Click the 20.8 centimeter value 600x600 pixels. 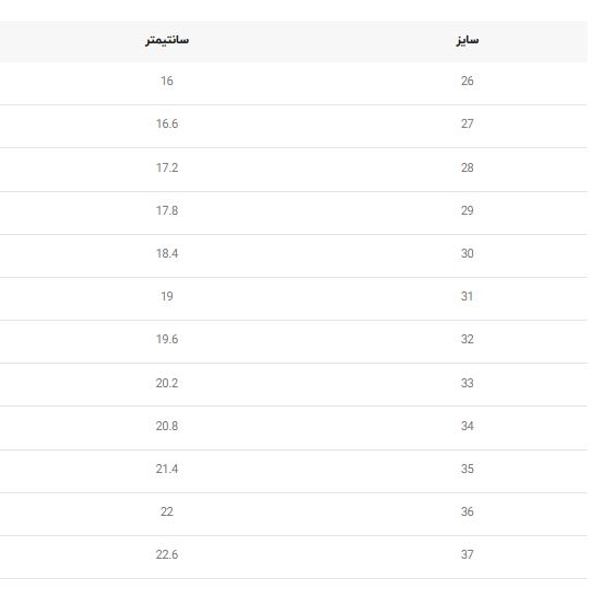point(167,426)
